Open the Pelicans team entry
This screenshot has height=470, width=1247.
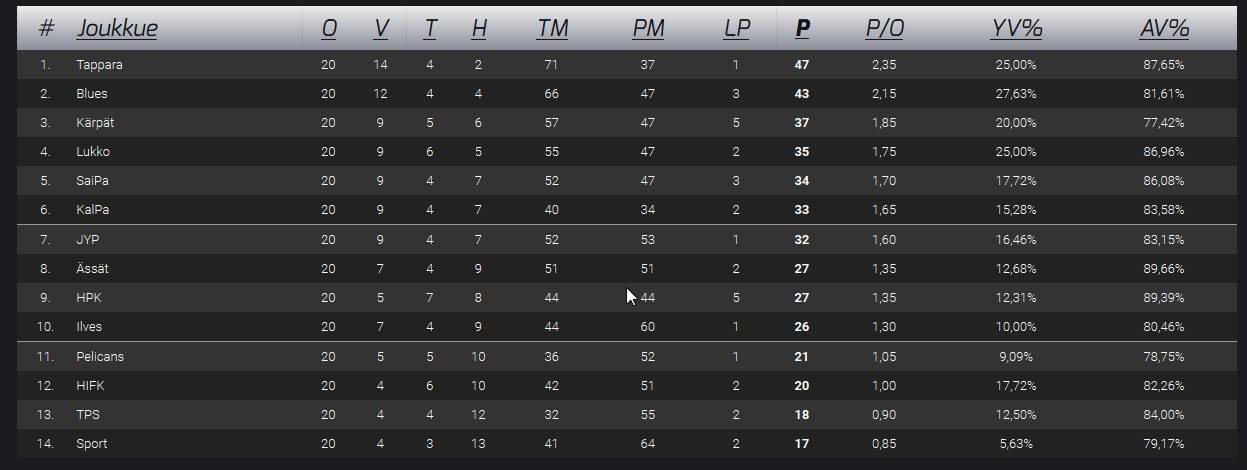click(100, 357)
